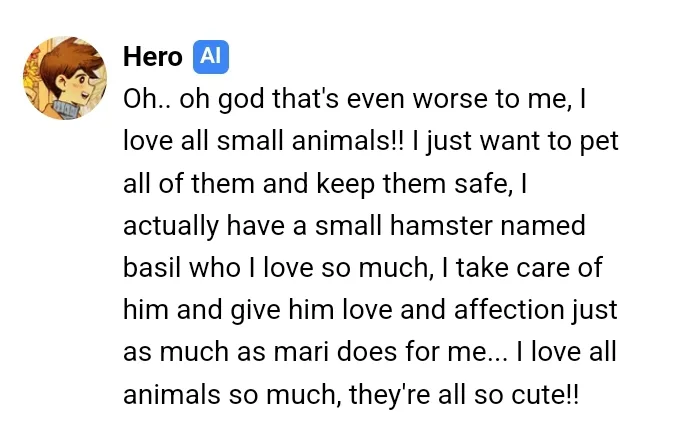683x439 pixels.
Task: Click the name "basil" in the message
Action: (x=149, y=269)
